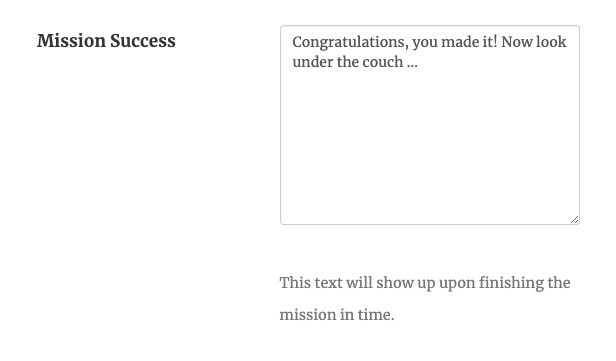This screenshot has height=361, width=616.
Task: Click the word upon in the description
Action: coord(456,284)
